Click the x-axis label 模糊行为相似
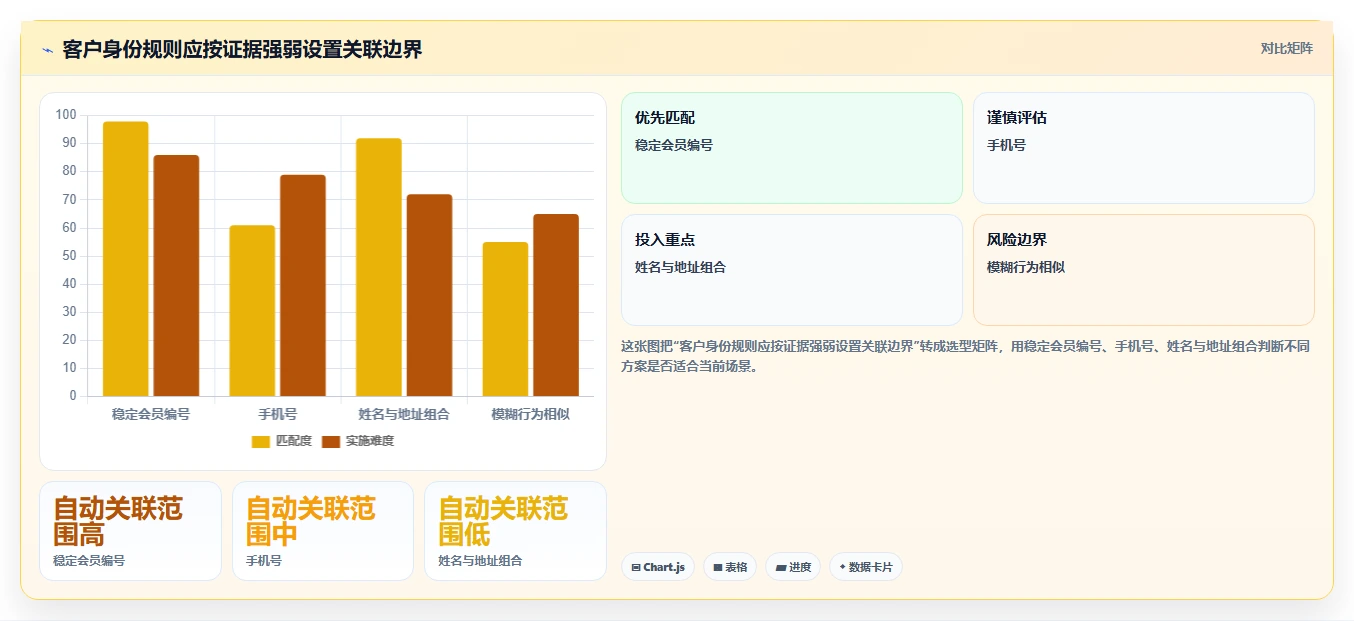This screenshot has height=621, width=1354. pyautogui.click(x=531, y=414)
